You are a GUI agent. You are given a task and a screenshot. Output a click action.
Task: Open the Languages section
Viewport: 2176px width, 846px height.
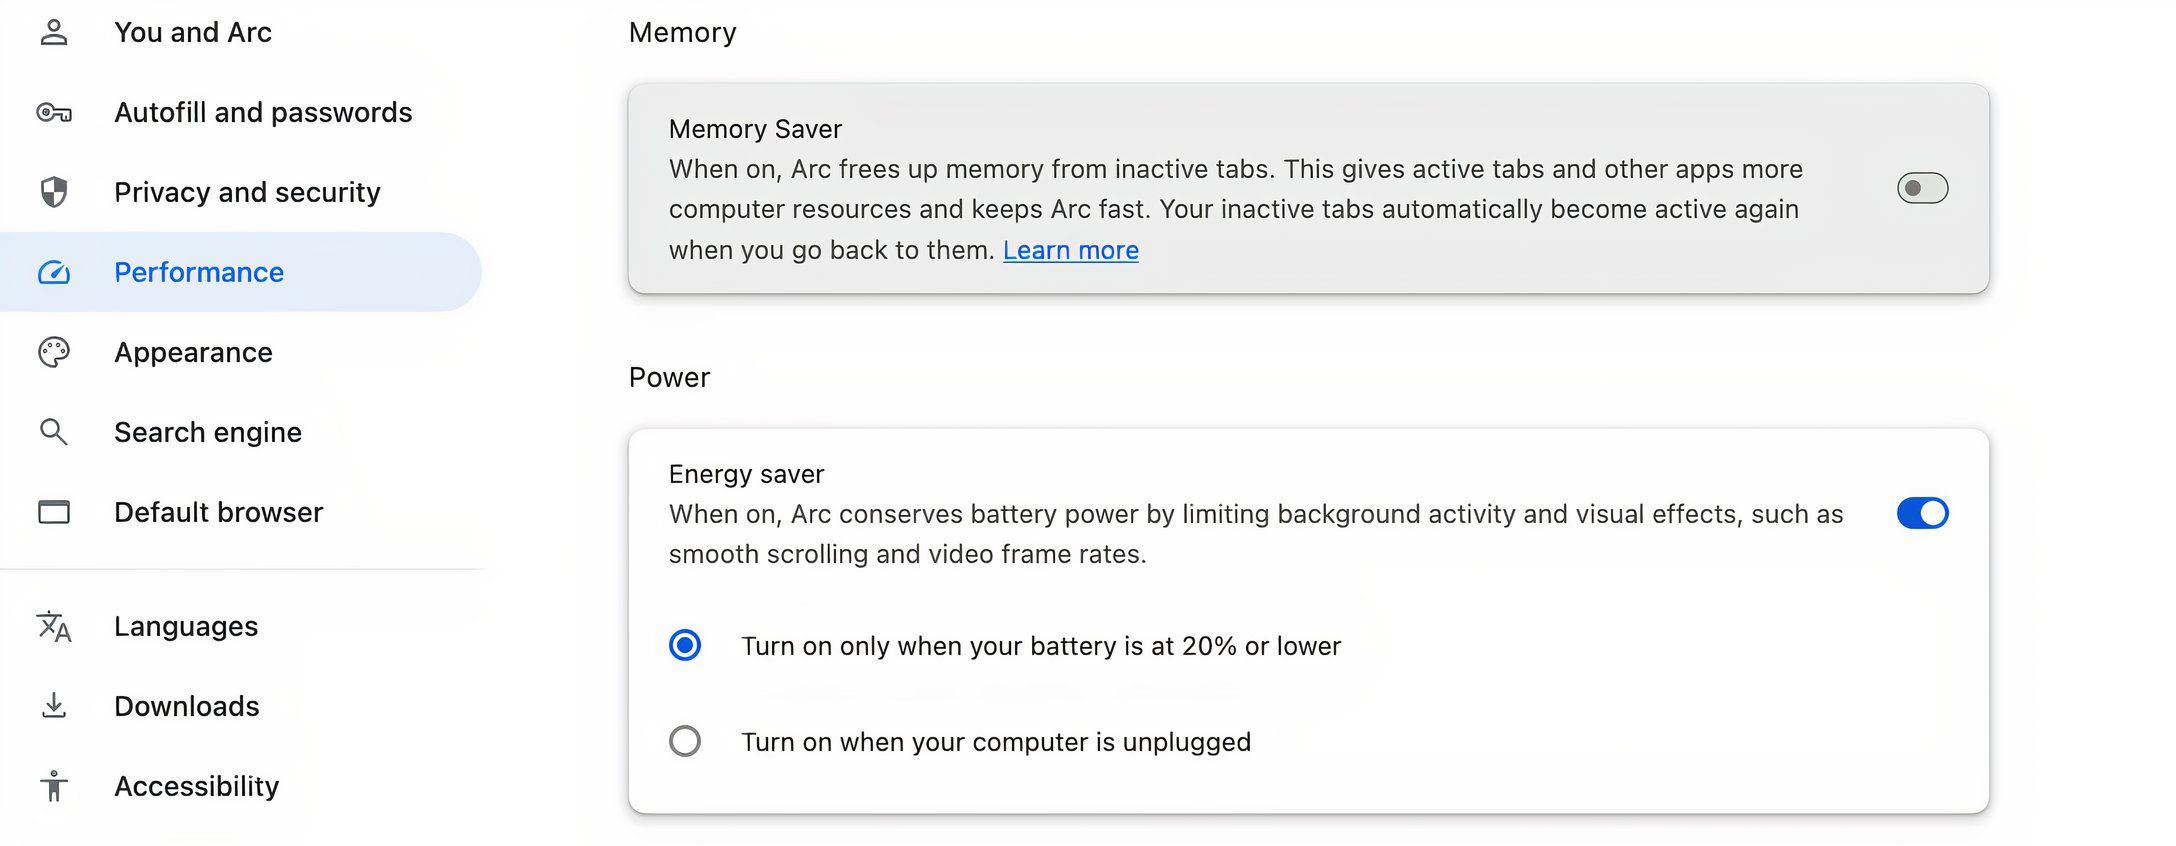186,626
